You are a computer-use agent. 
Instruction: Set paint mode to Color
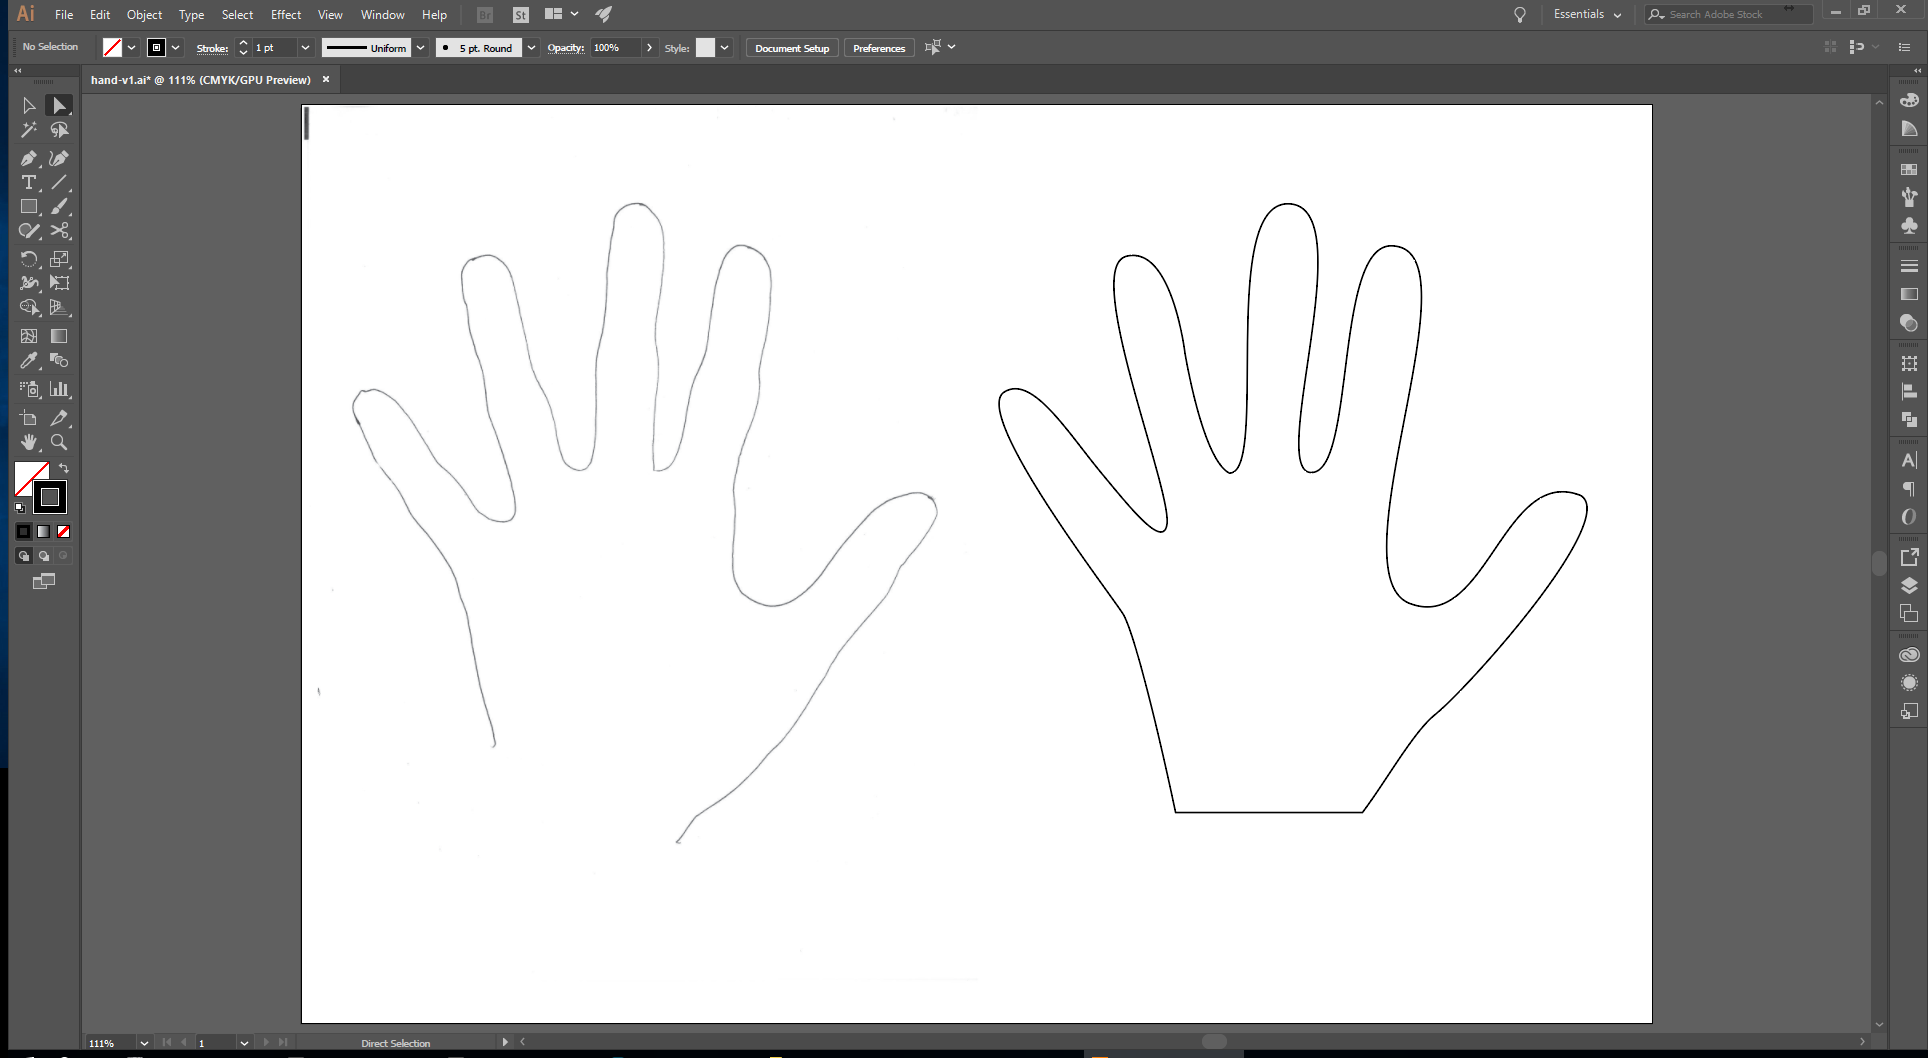24,531
